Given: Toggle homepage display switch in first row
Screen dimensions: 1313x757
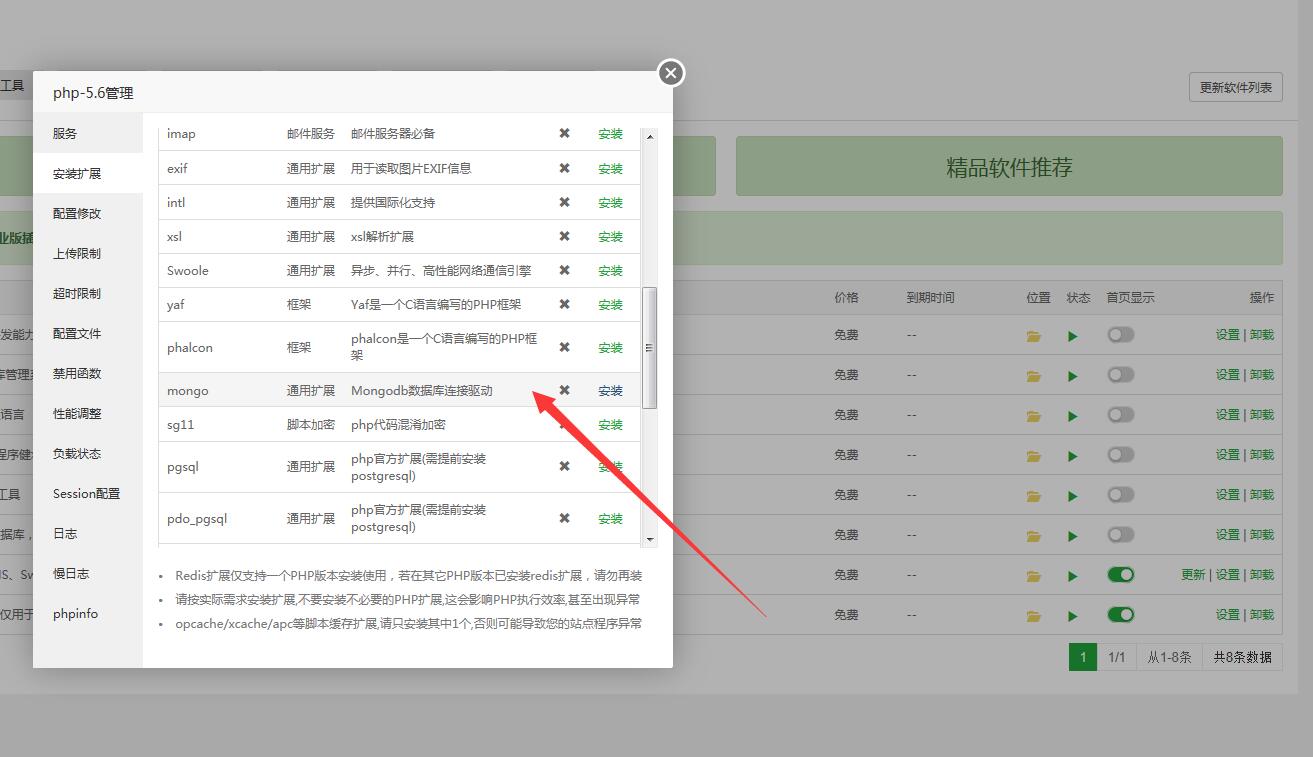Looking at the screenshot, I should pos(1120,335).
